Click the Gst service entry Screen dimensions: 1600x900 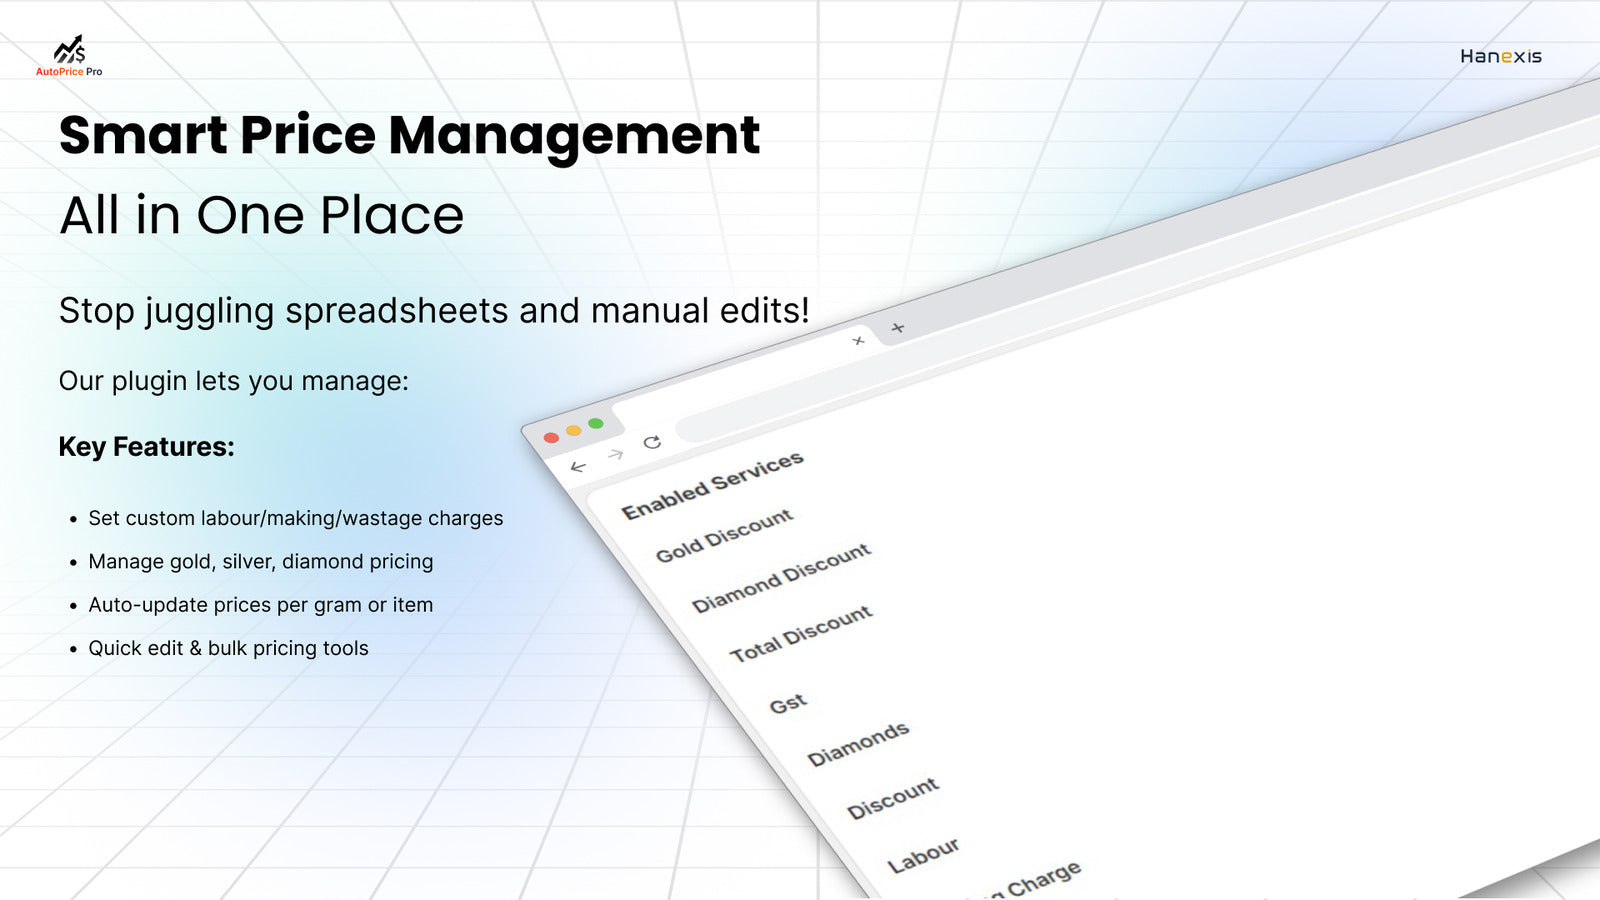(x=788, y=704)
